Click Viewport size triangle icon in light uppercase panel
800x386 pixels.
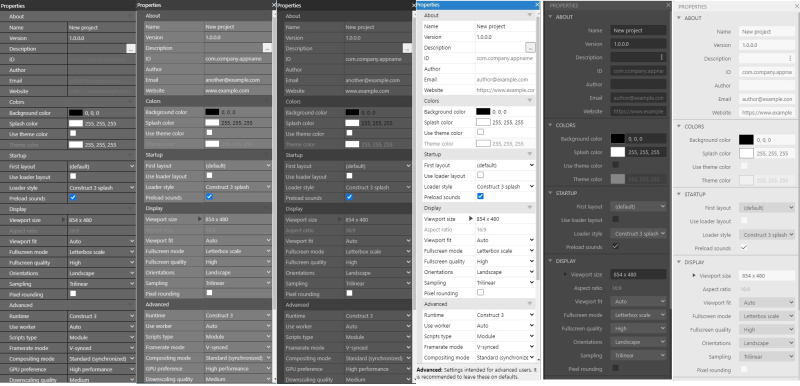694,275
